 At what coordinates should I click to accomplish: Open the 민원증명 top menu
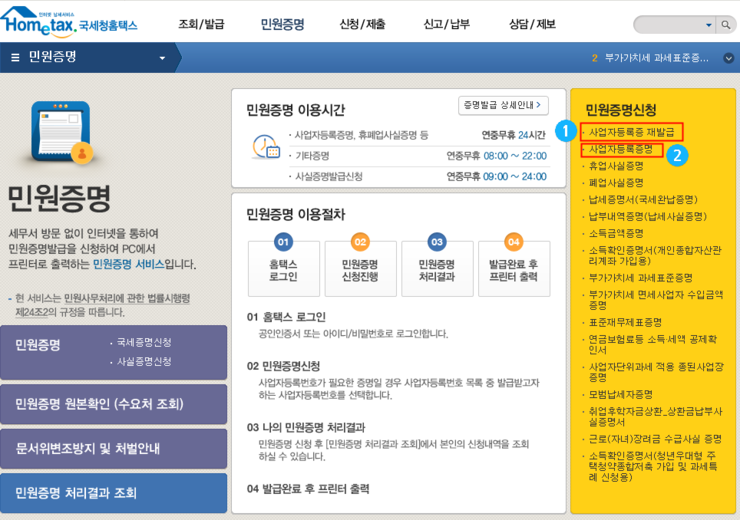(x=282, y=24)
